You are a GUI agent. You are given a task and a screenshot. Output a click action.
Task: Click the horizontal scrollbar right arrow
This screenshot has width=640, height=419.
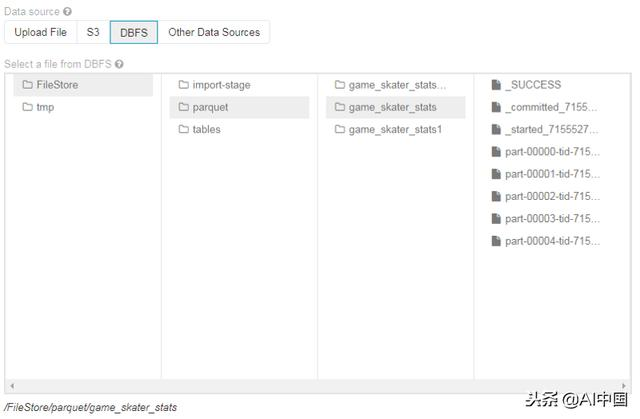click(x=626, y=386)
